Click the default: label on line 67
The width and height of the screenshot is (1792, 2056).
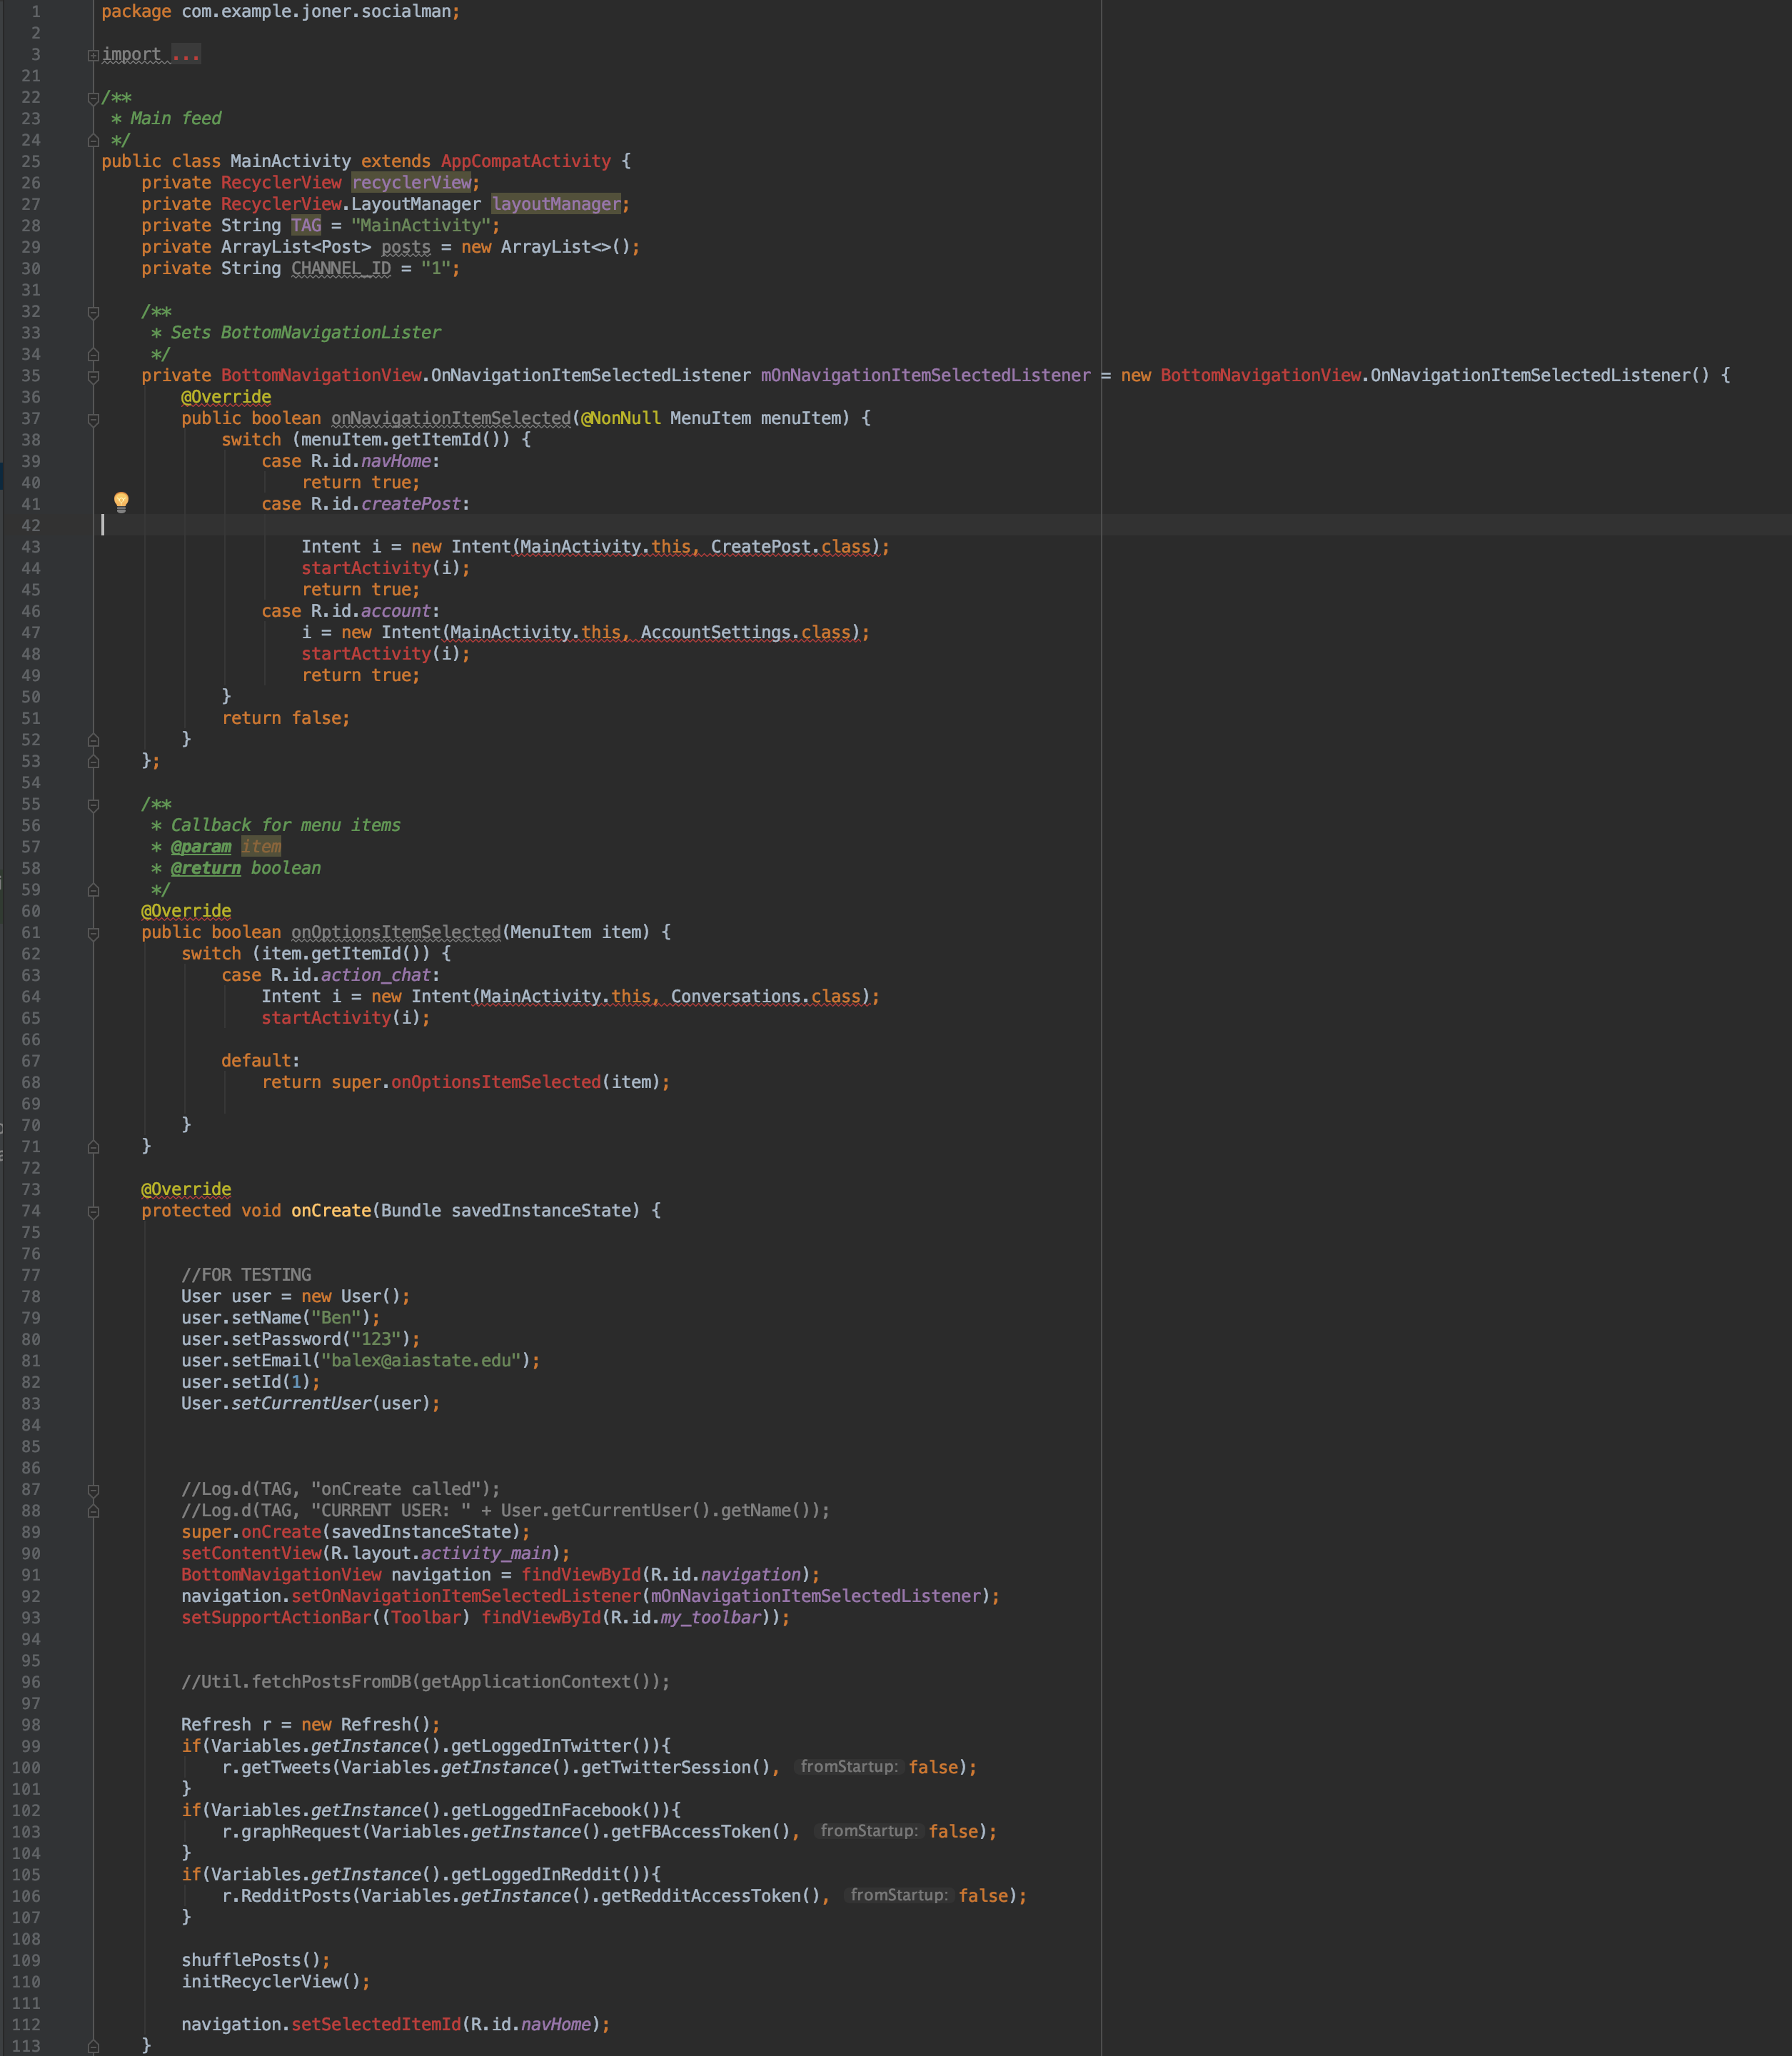coord(261,1061)
